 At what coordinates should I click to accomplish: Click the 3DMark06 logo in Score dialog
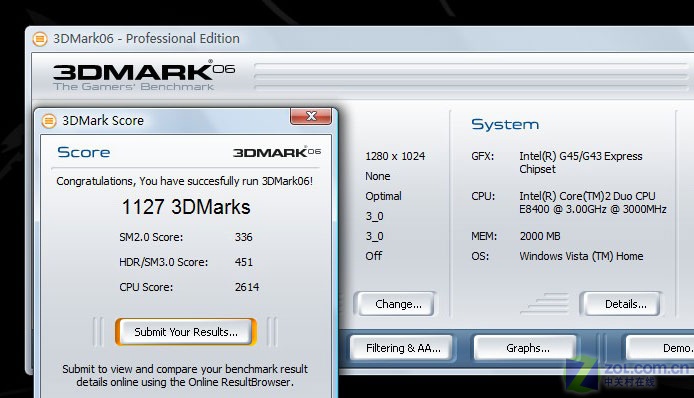277,152
